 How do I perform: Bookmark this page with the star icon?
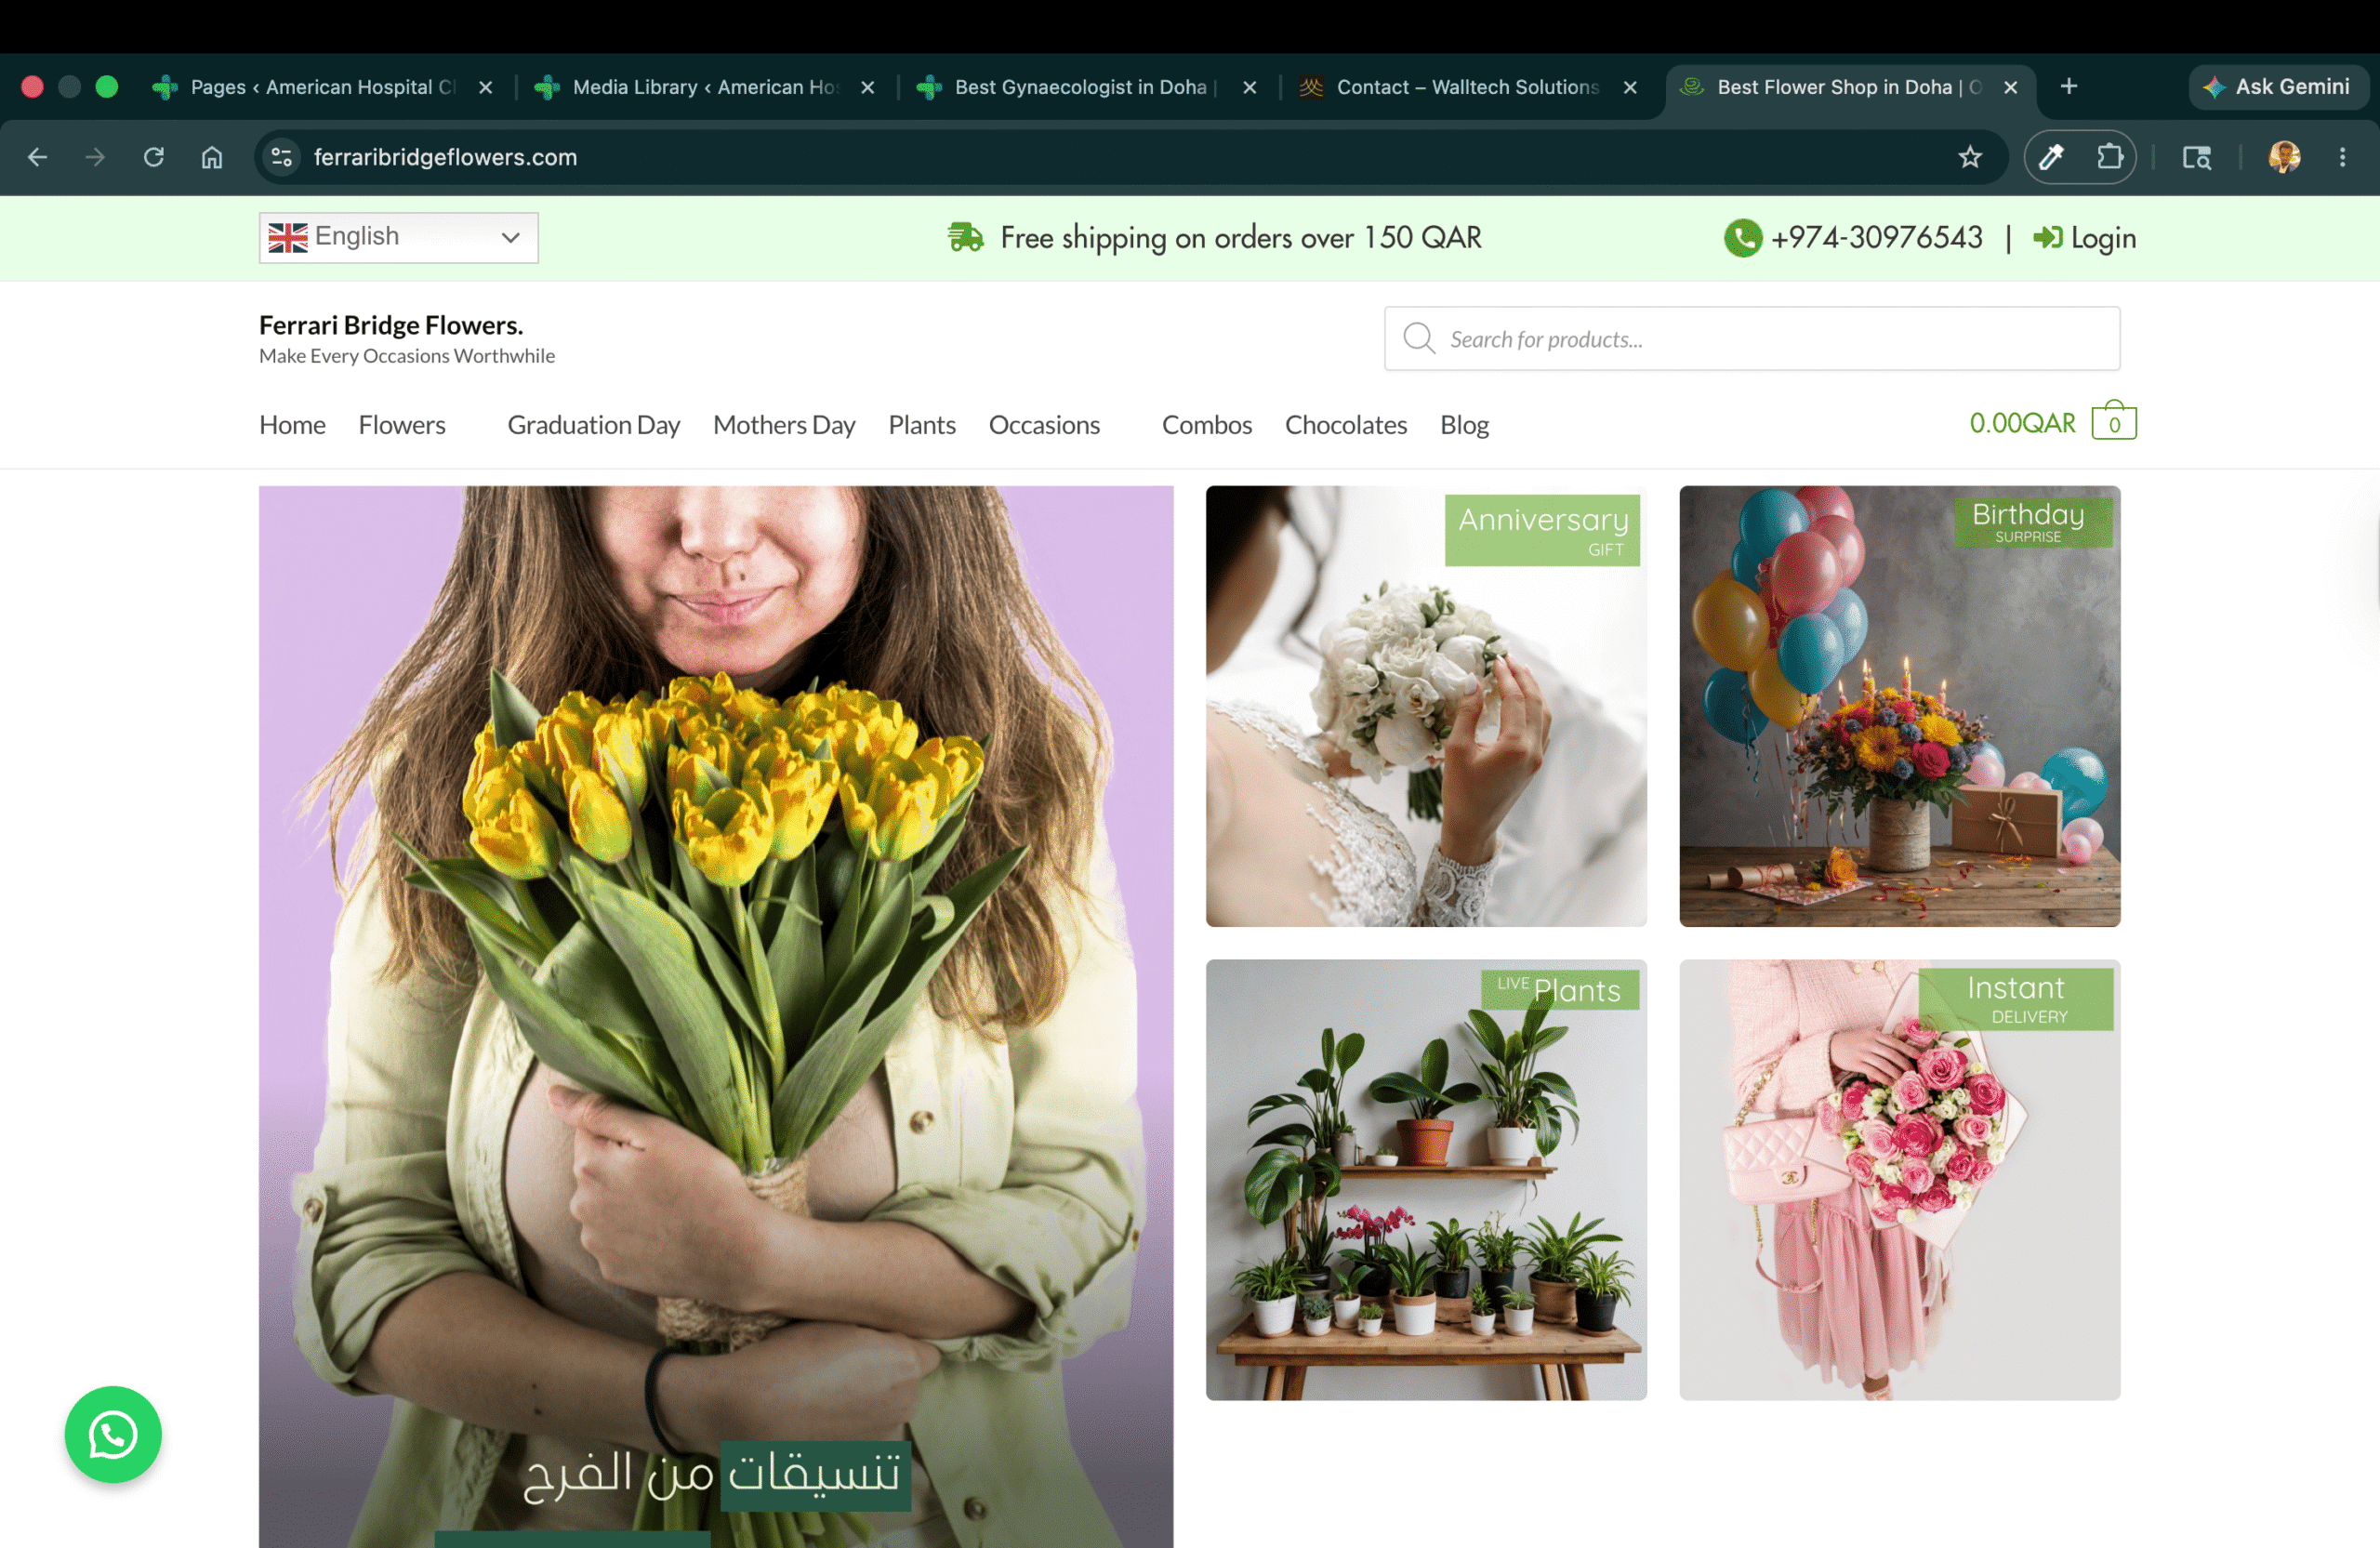[x=1969, y=157]
